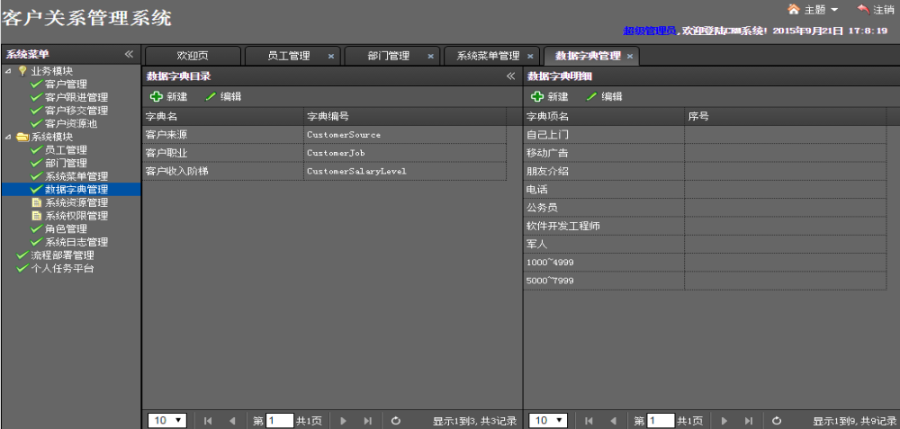Select the 自己上门 detail row
Screen dimensions: 900x429
(705, 135)
